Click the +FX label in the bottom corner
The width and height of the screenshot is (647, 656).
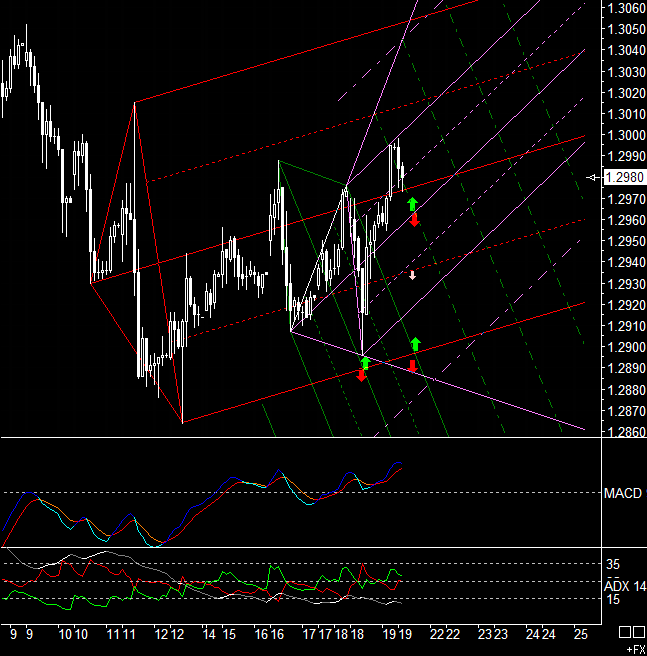636,650
